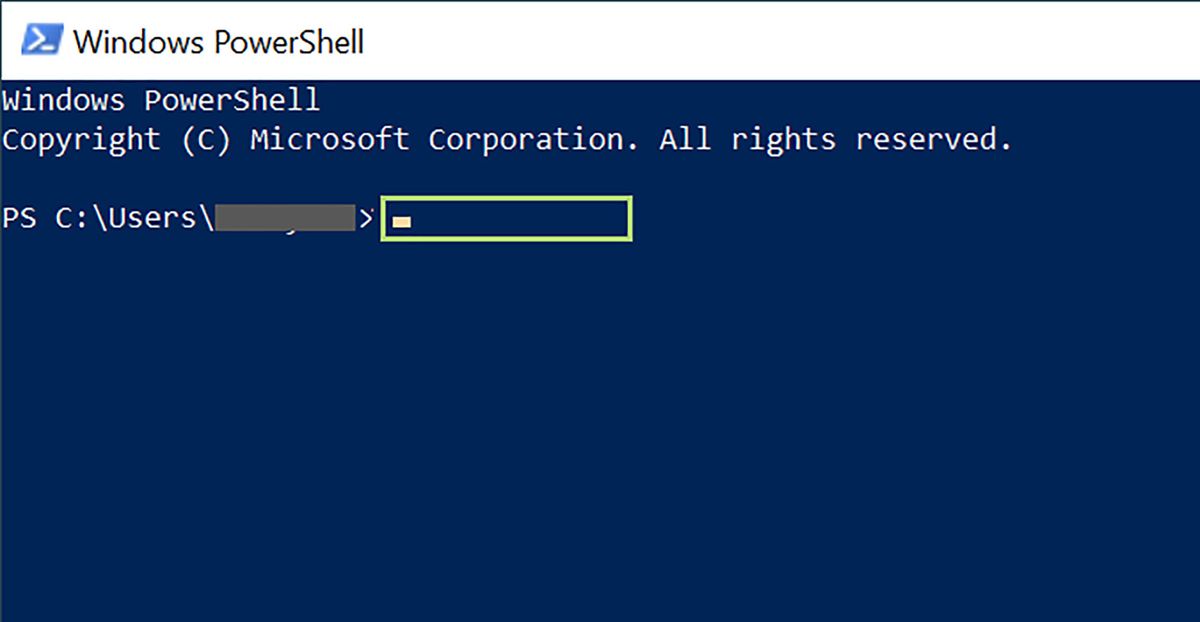Viewport: 1200px width, 622px height.
Task: Click the word "Corporation." in the console
Action: point(534,139)
